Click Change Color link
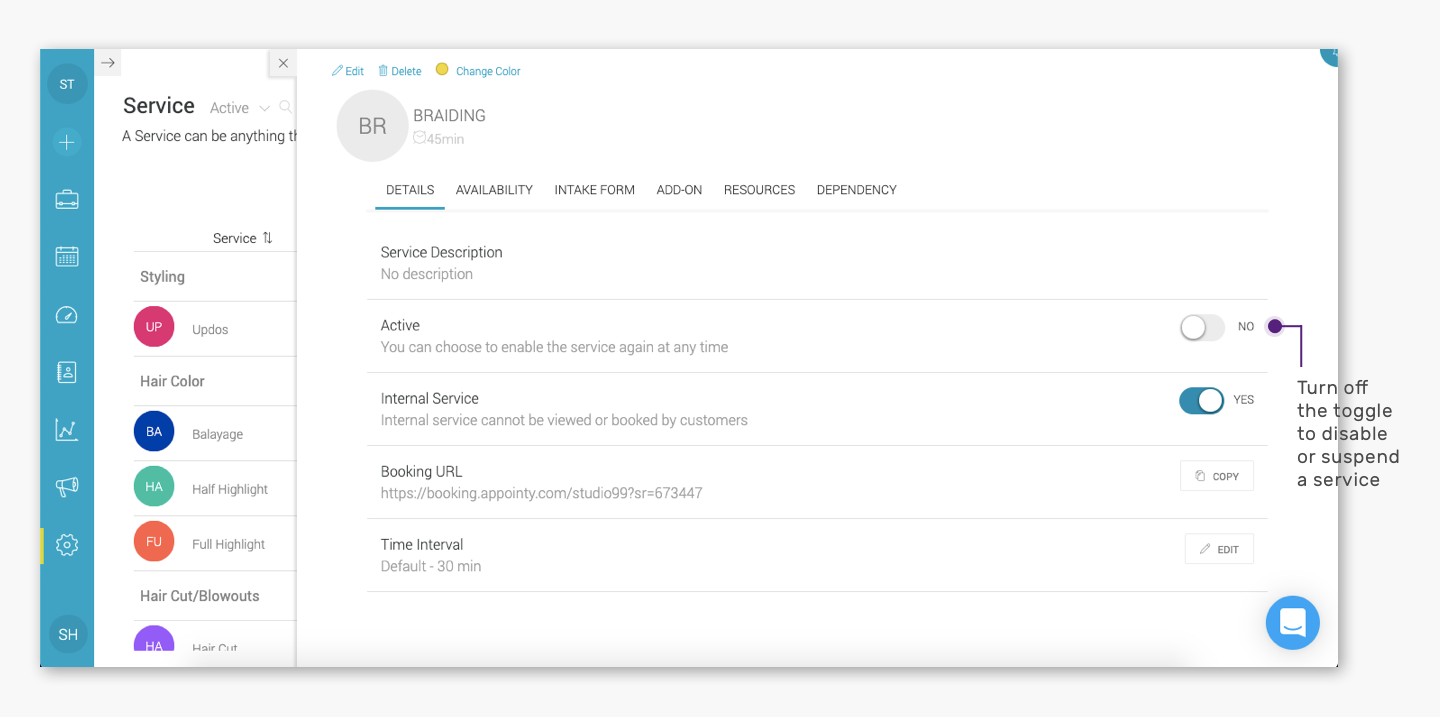 (x=488, y=71)
